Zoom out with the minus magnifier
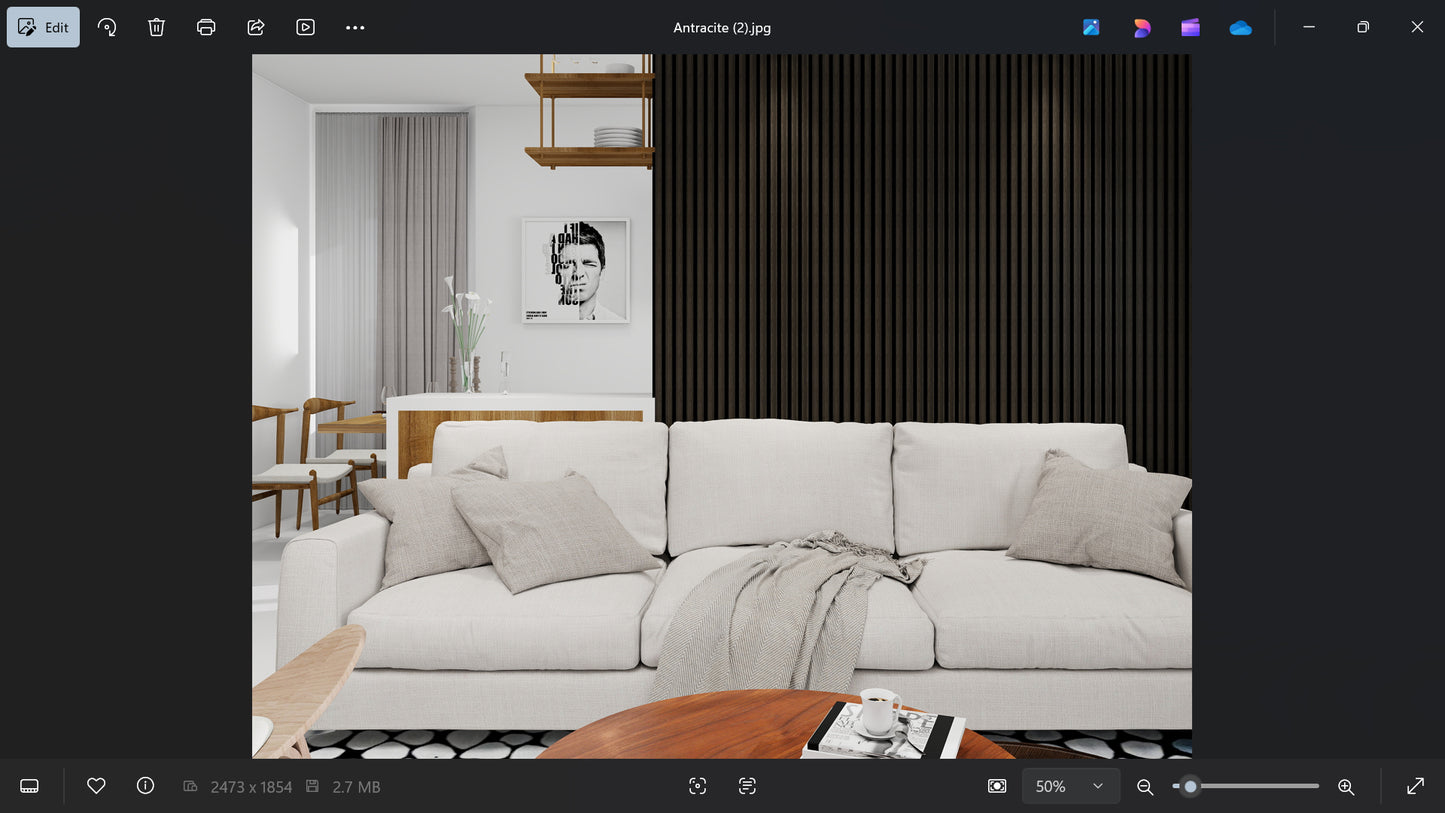The height and width of the screenshot is (813, 1445). pyautogui.click(x=1146, y=786)
